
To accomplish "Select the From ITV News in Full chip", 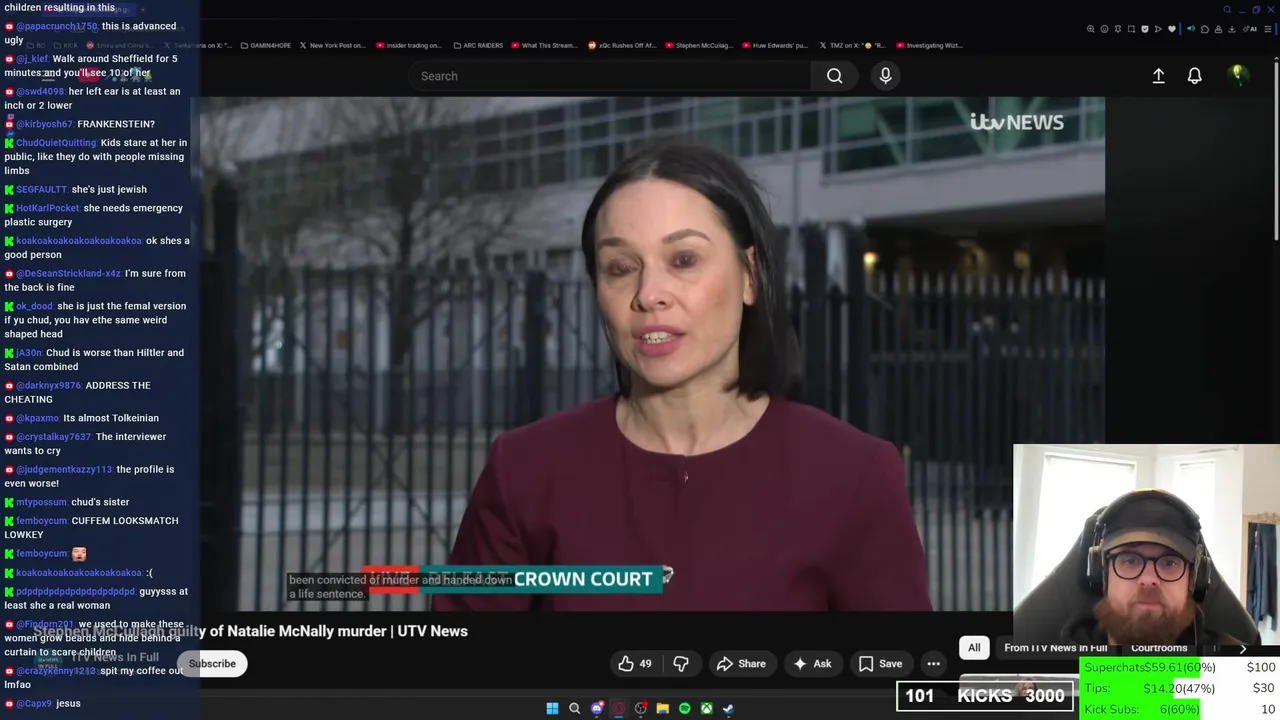I will point(1055,648).
